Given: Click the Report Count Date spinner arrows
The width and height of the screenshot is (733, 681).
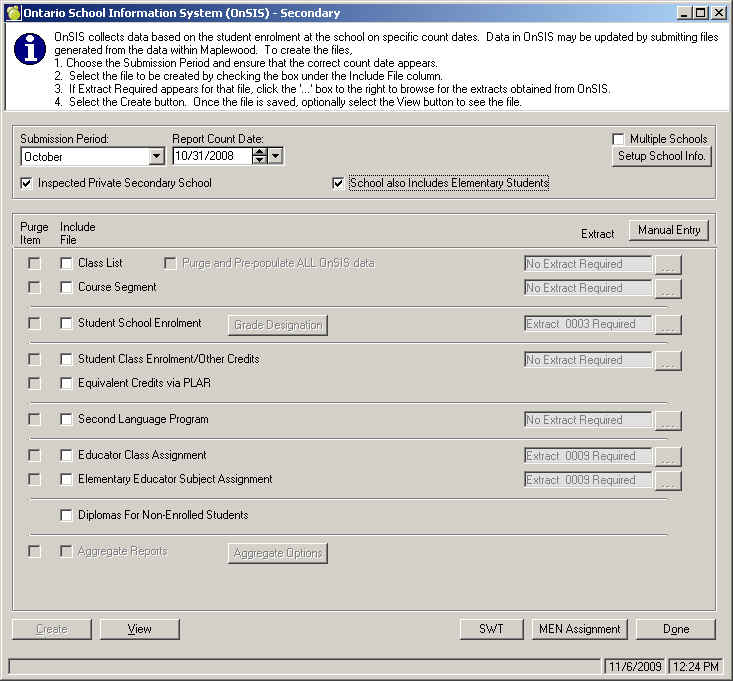Looking at the screenshot, I should 260,156.
